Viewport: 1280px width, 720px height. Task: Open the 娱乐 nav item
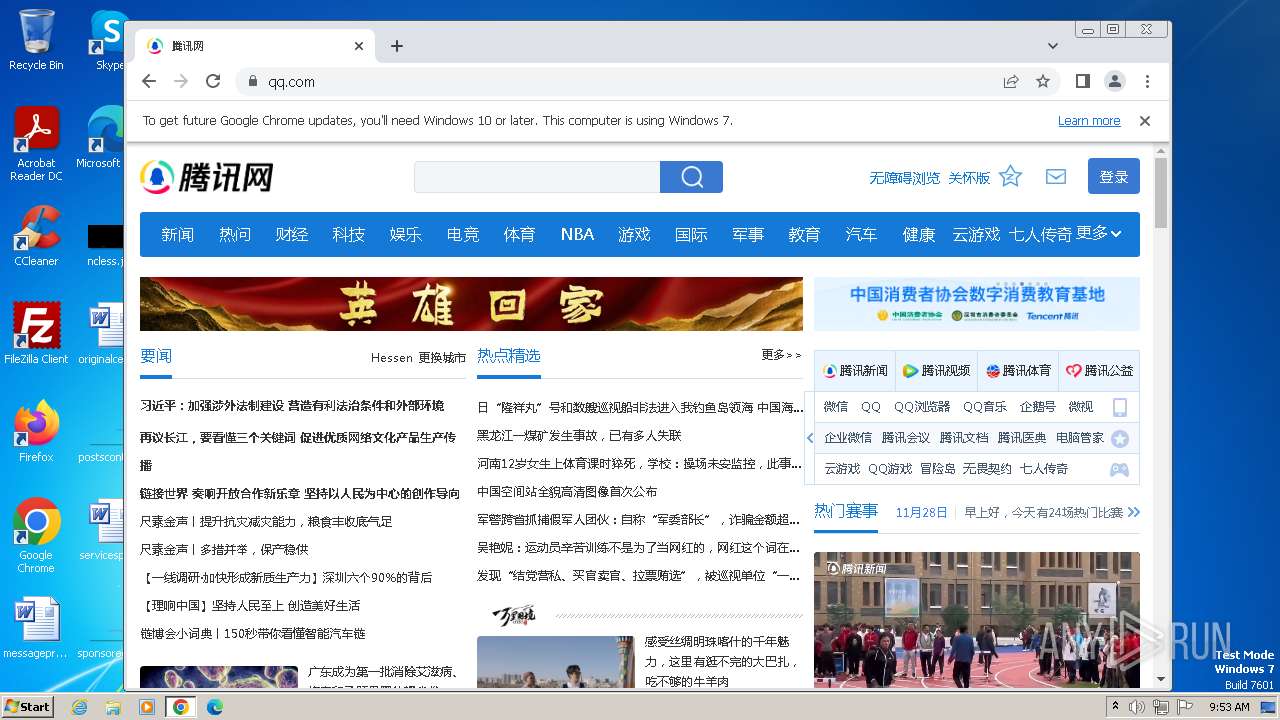tap(405, 234)
